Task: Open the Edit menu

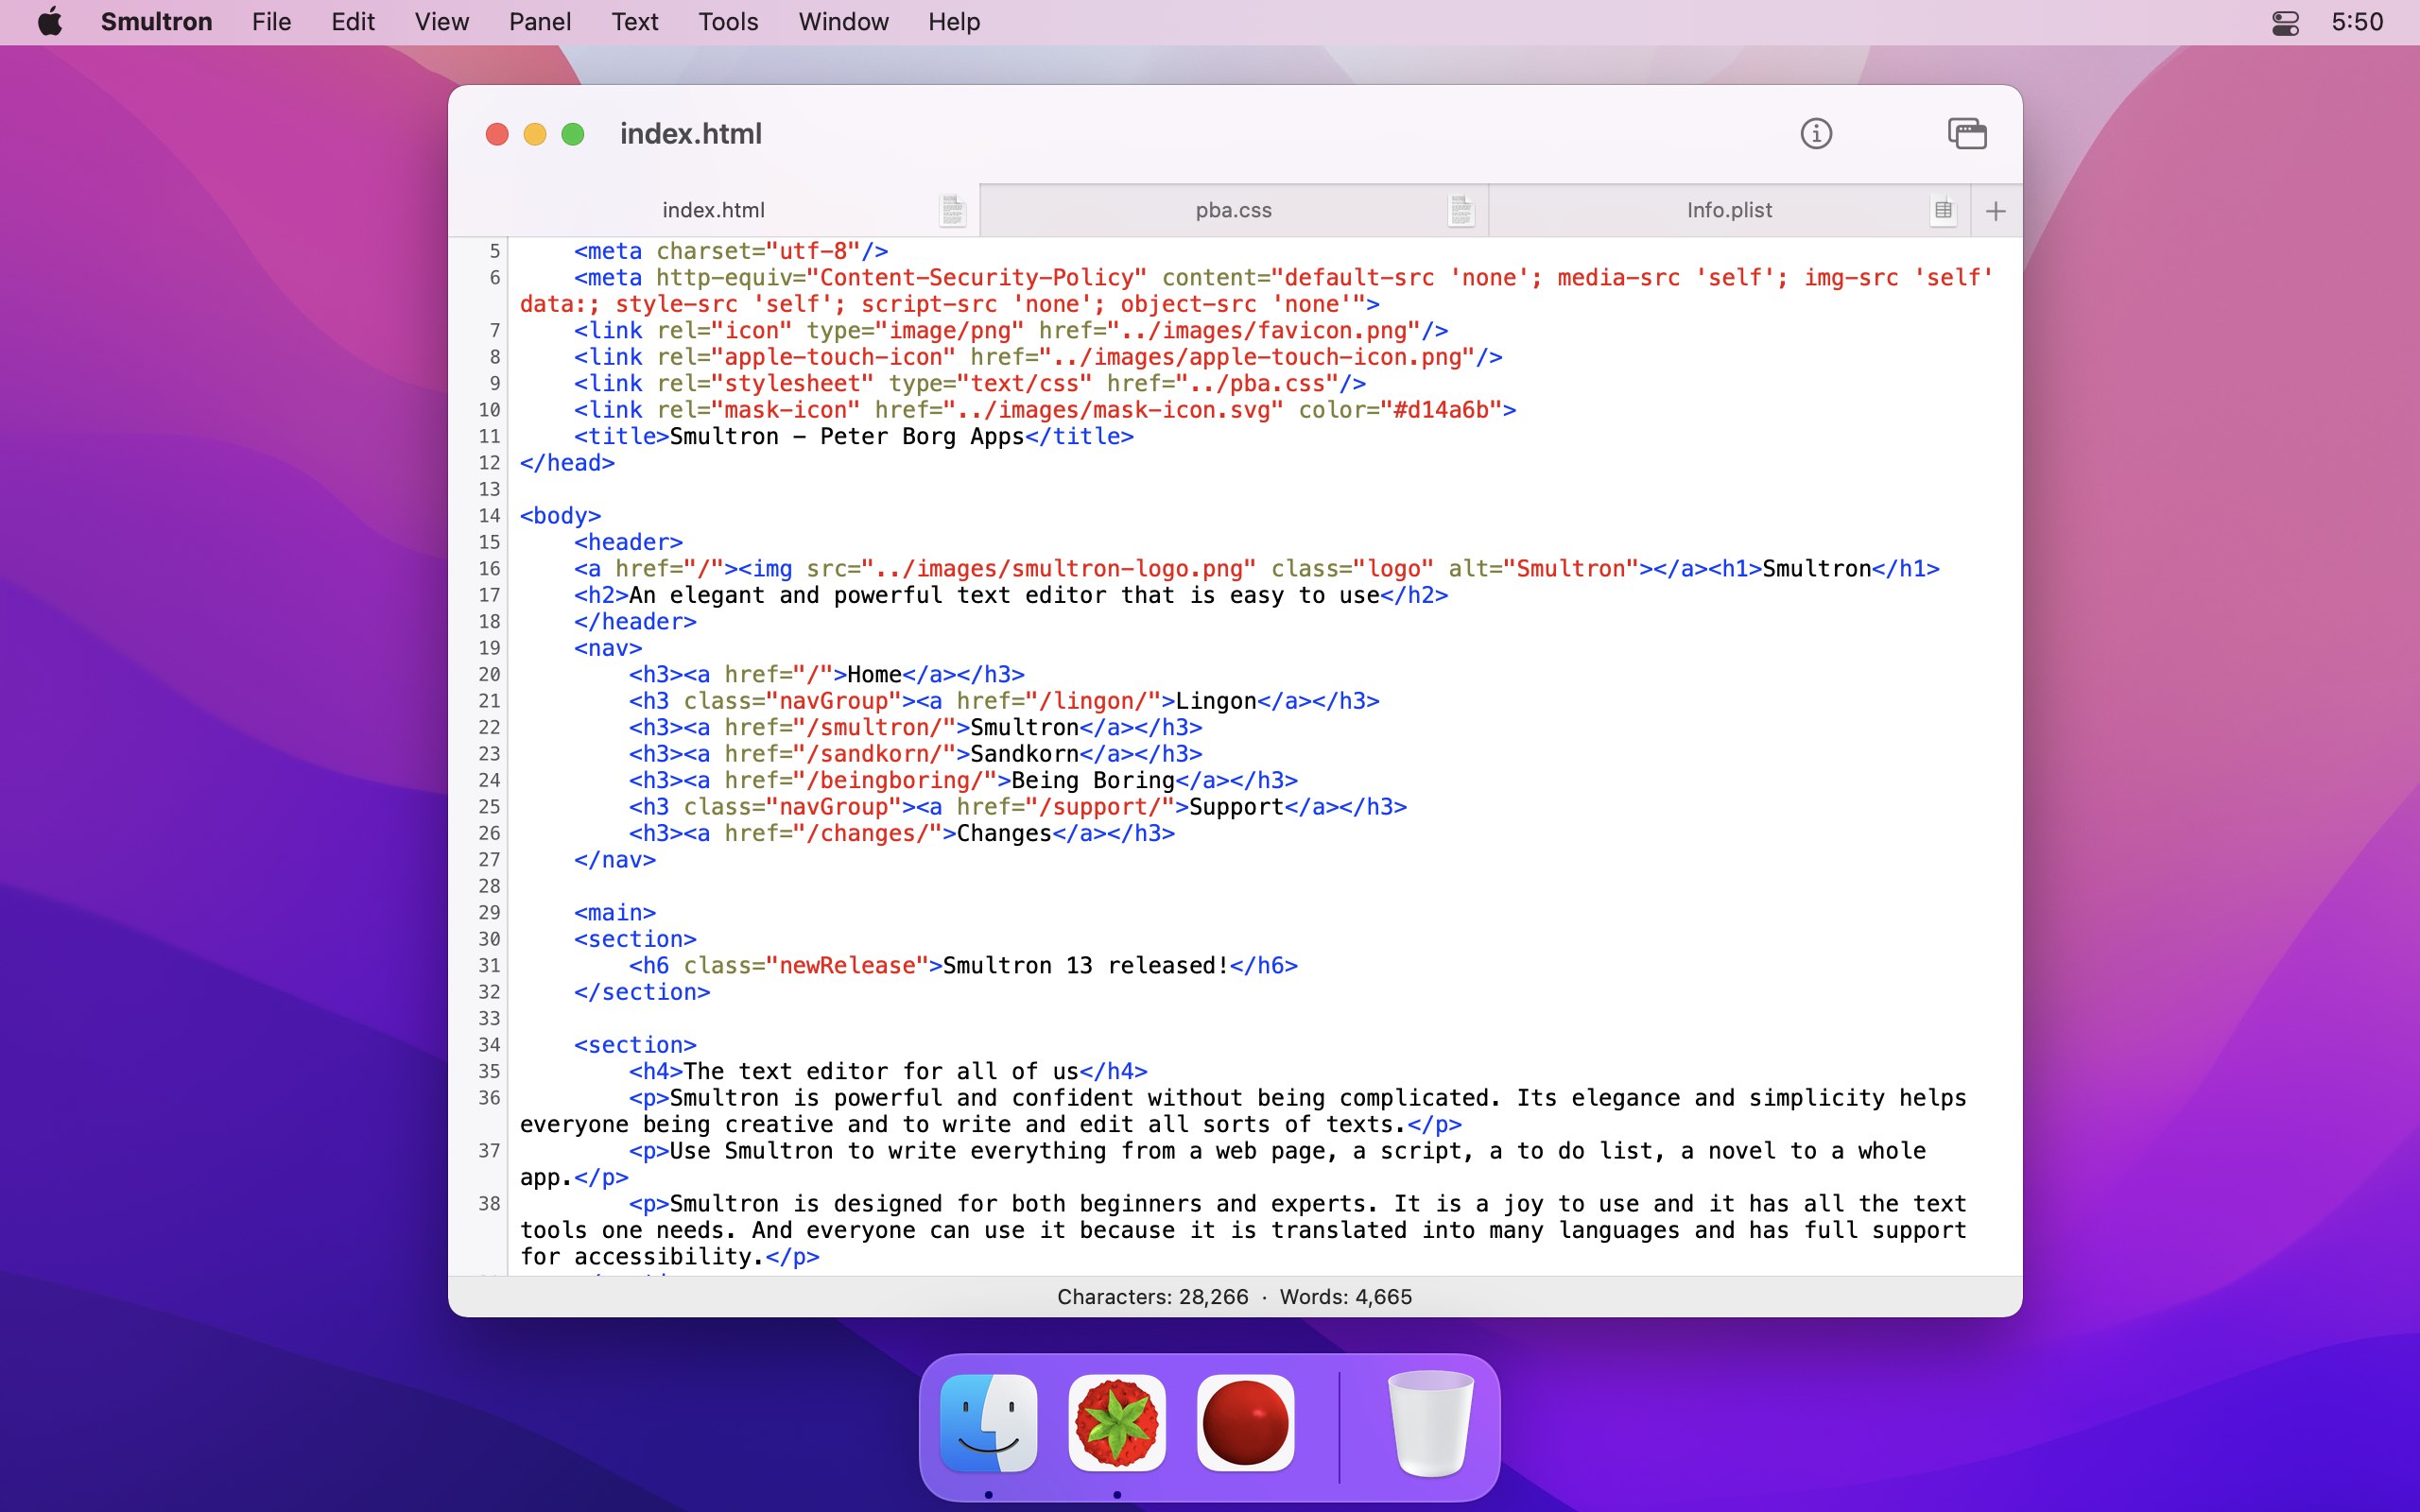Action: click(x=353, y=22)
